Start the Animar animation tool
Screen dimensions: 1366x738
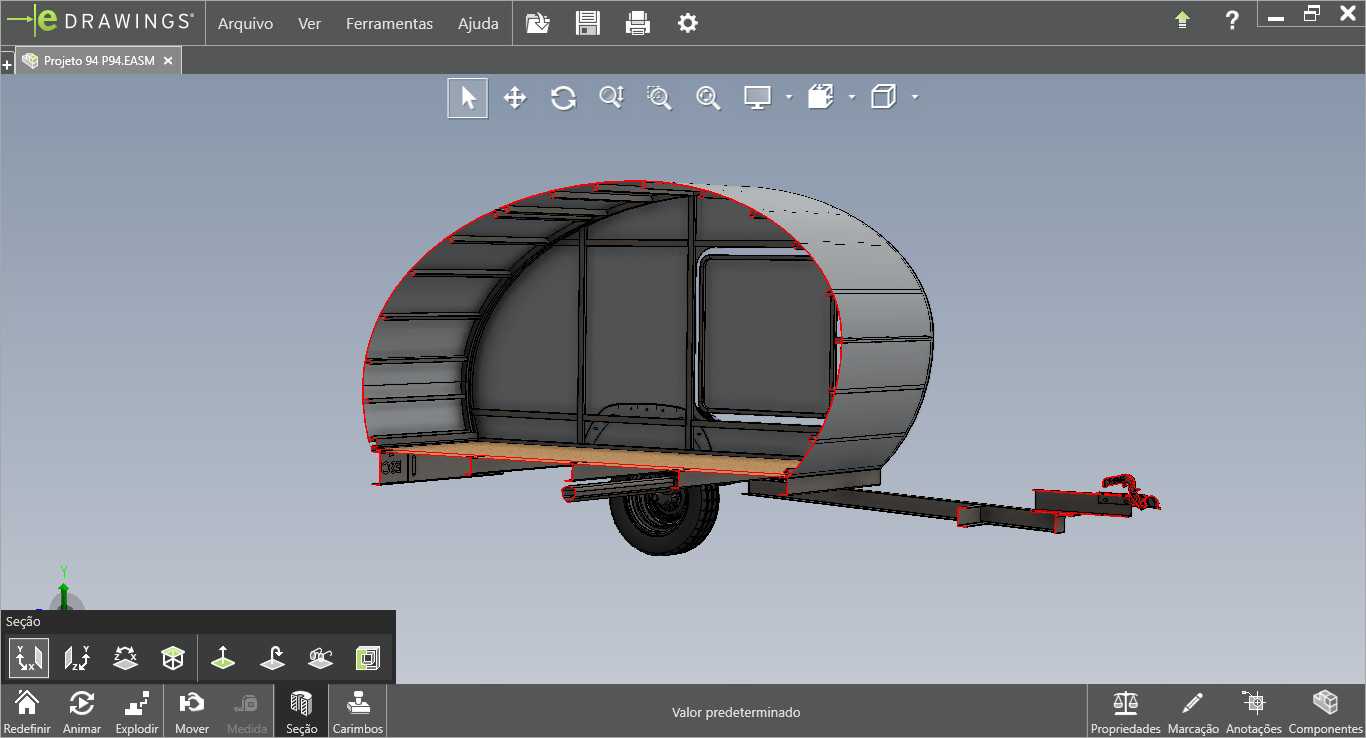82,711
